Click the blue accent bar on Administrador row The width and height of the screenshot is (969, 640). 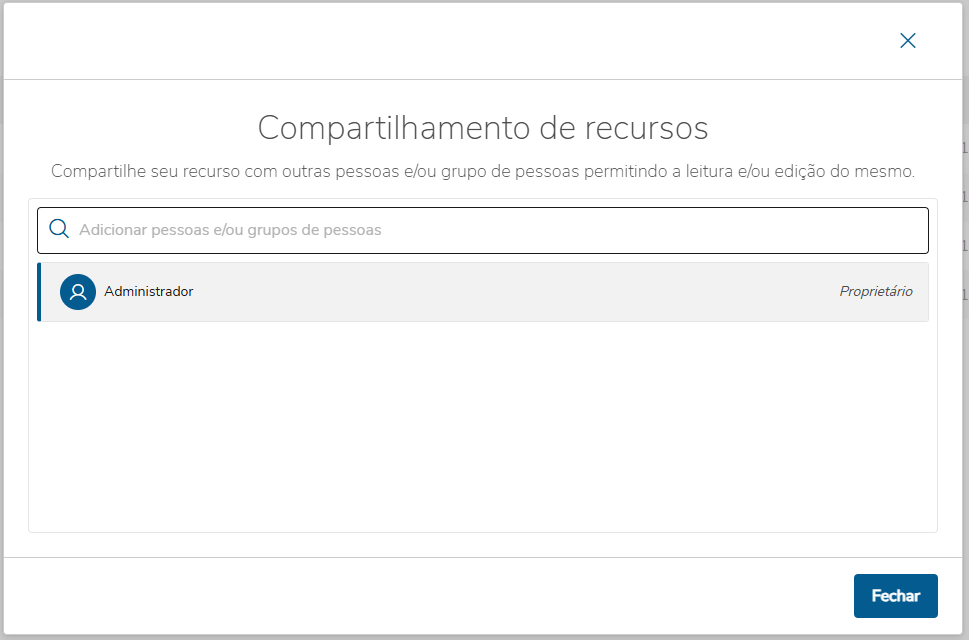coord(39,292)
